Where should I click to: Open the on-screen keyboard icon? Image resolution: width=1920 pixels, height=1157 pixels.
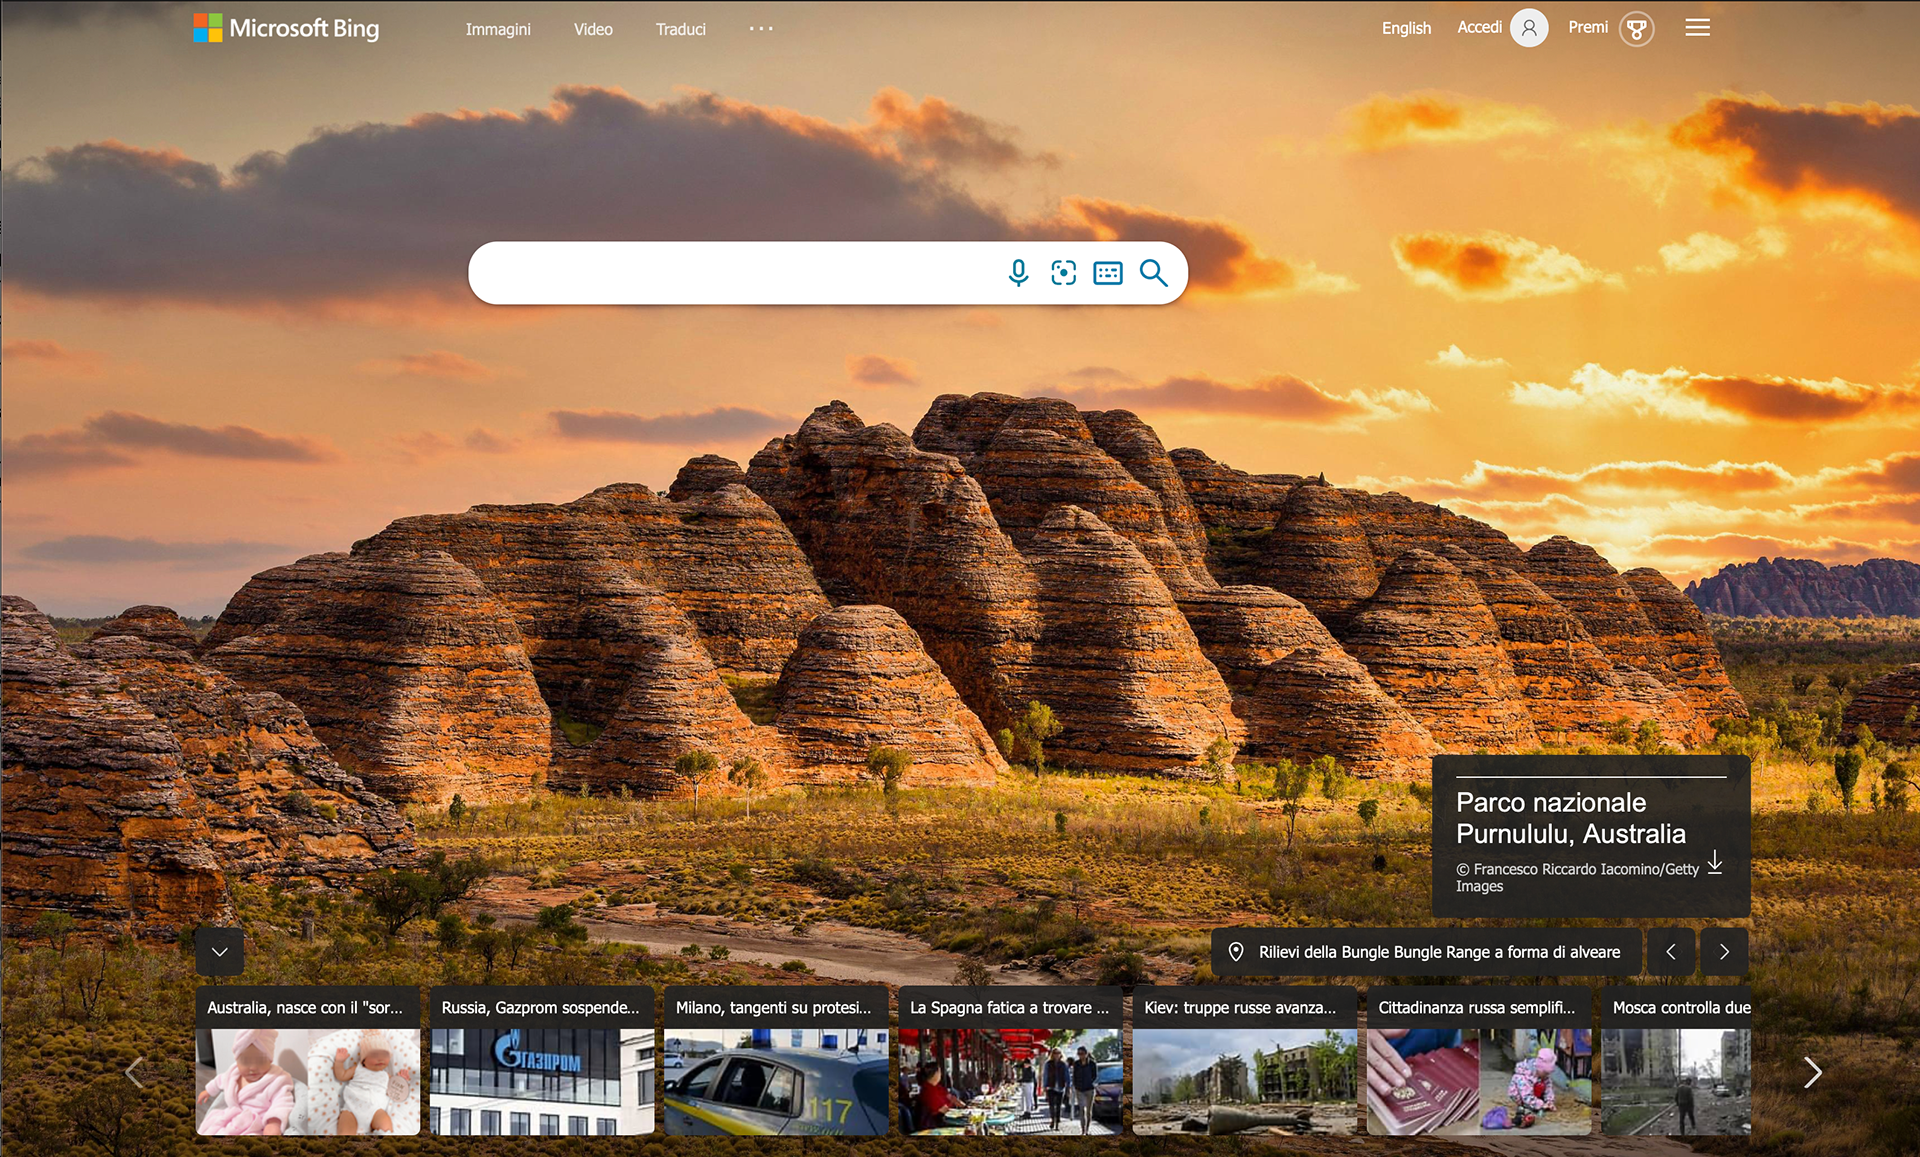coord(1108,273)
